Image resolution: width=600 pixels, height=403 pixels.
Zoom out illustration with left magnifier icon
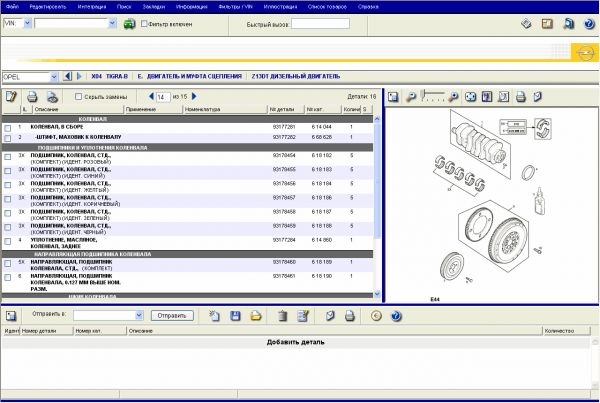coord(411,97)
